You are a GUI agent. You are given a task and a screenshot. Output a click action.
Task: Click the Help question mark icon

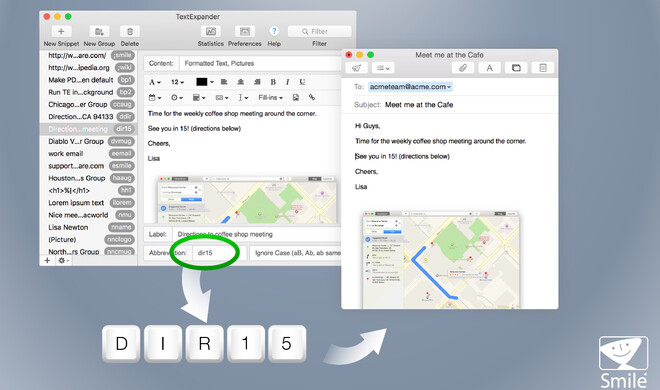(x=274, y=31)
